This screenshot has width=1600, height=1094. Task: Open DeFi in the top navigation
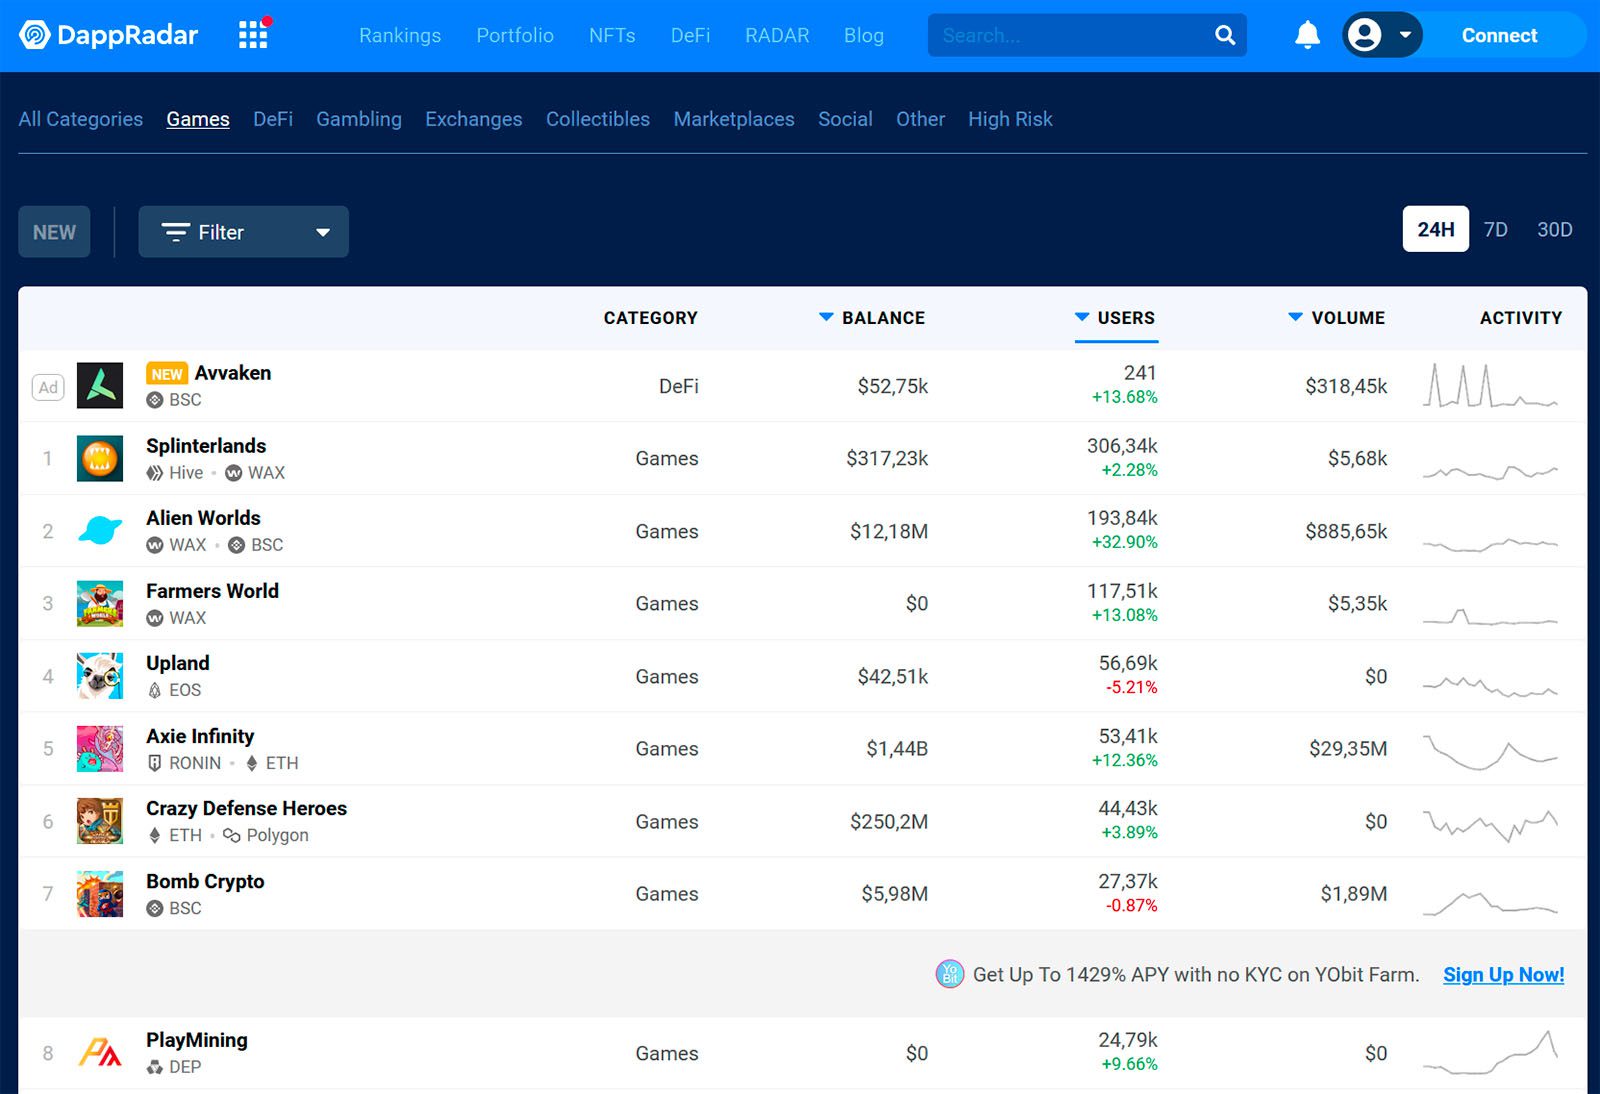tap(690, 35)
